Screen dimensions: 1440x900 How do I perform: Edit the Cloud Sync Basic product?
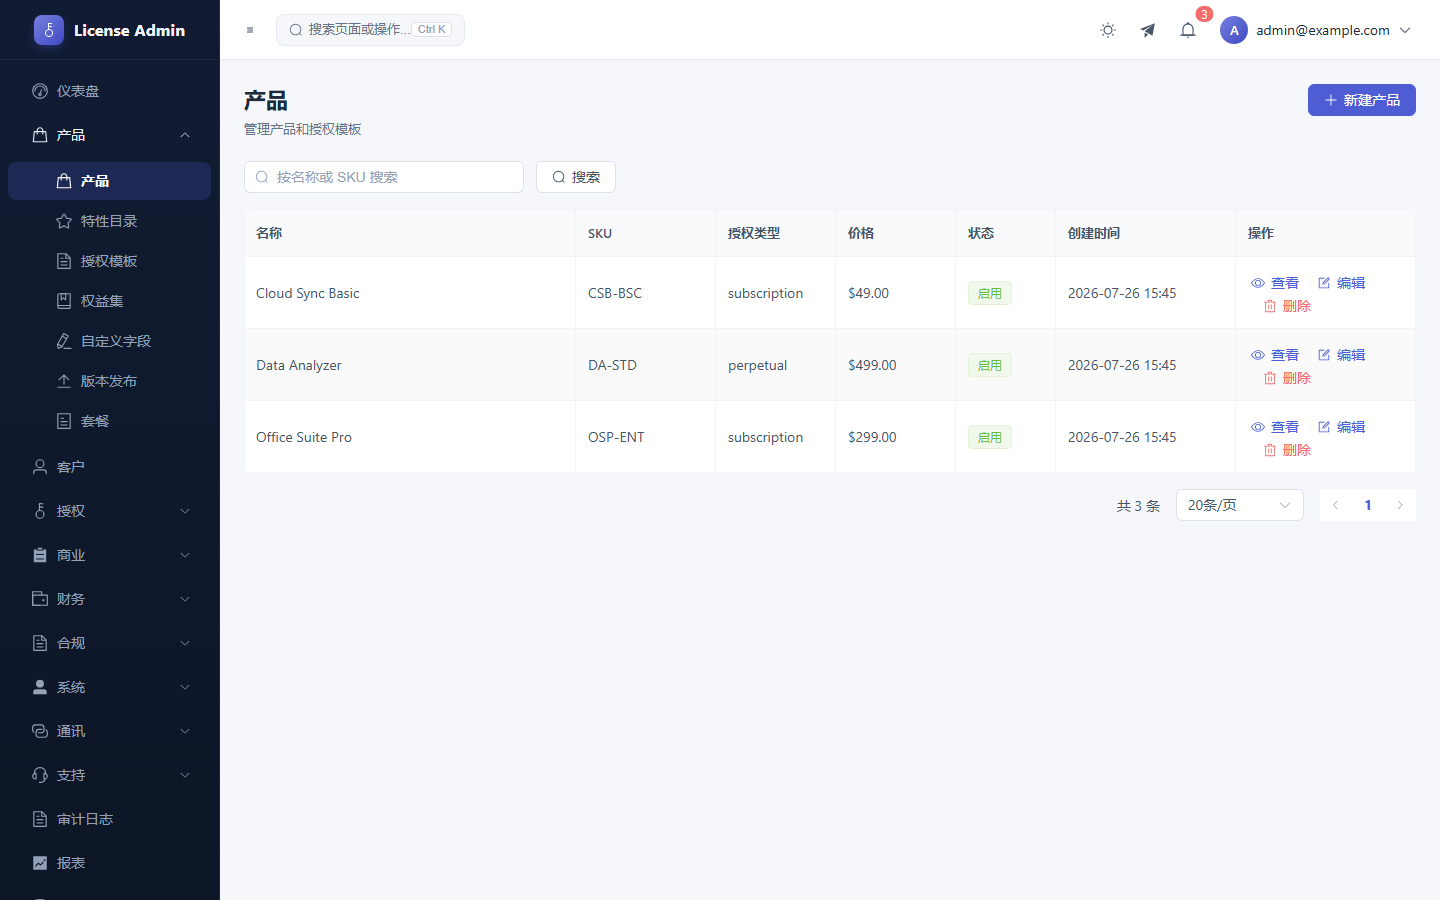pos(1341,283)
